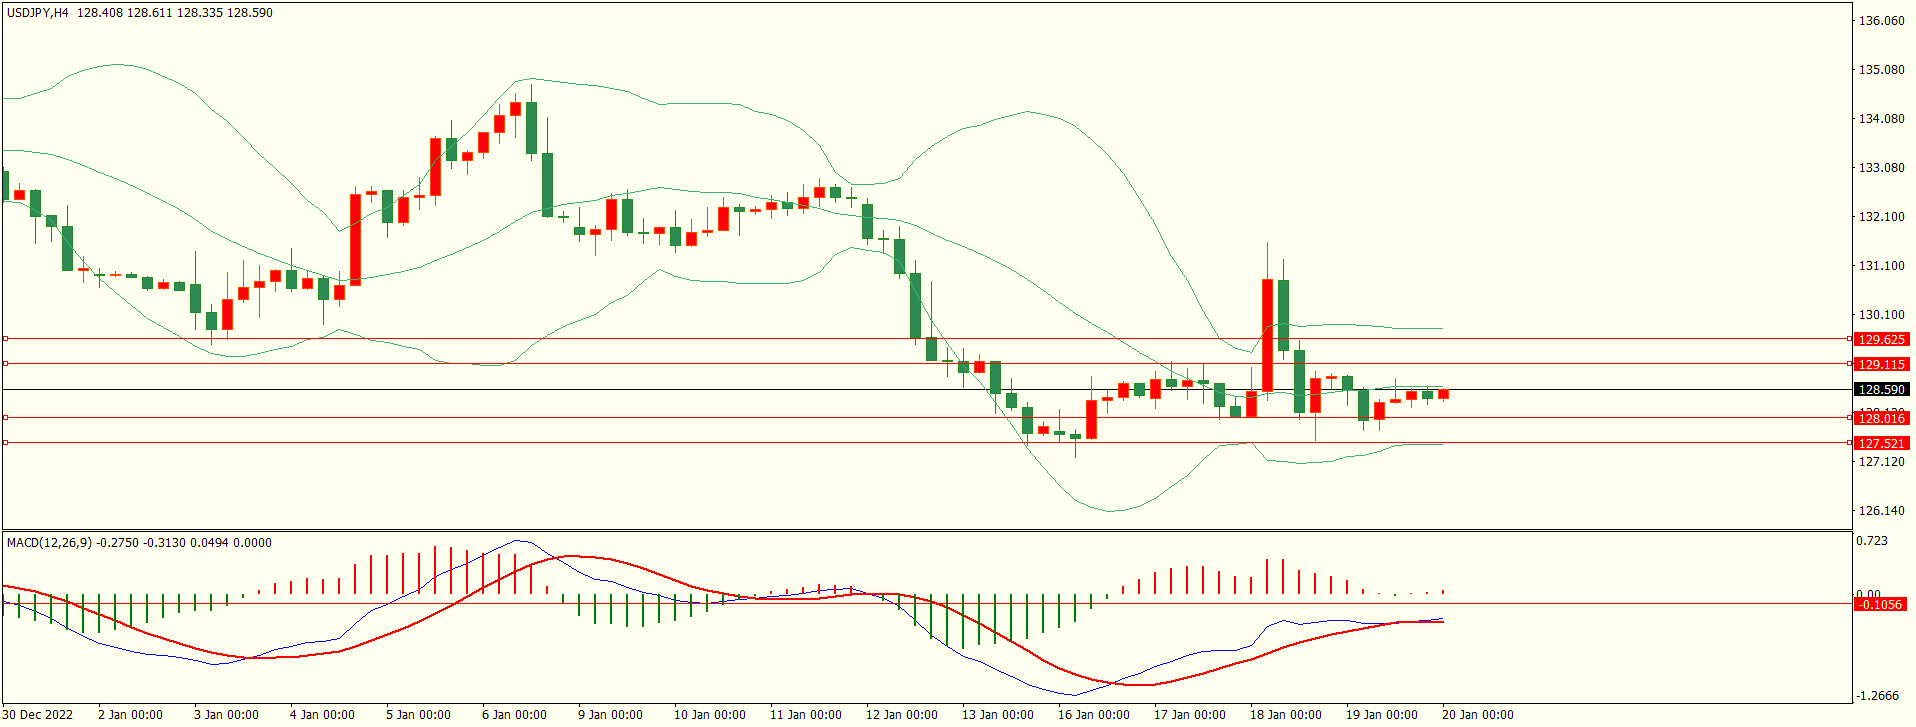Click the red 129.625 price level tag

point(1881,340)
